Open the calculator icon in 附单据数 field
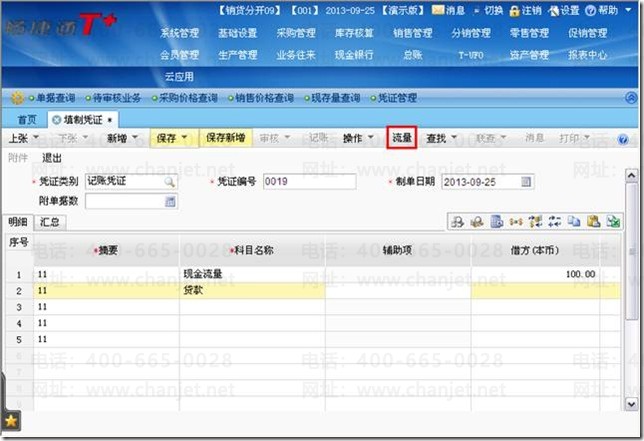This screenshot has height=441, width=644. (170, 201)
